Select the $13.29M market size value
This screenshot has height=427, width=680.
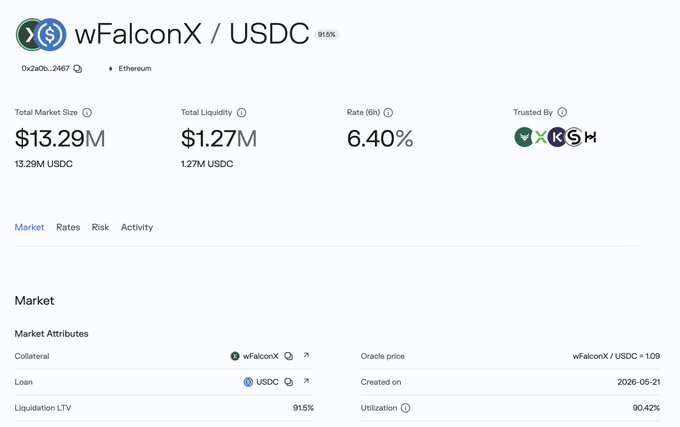[60, 139]
